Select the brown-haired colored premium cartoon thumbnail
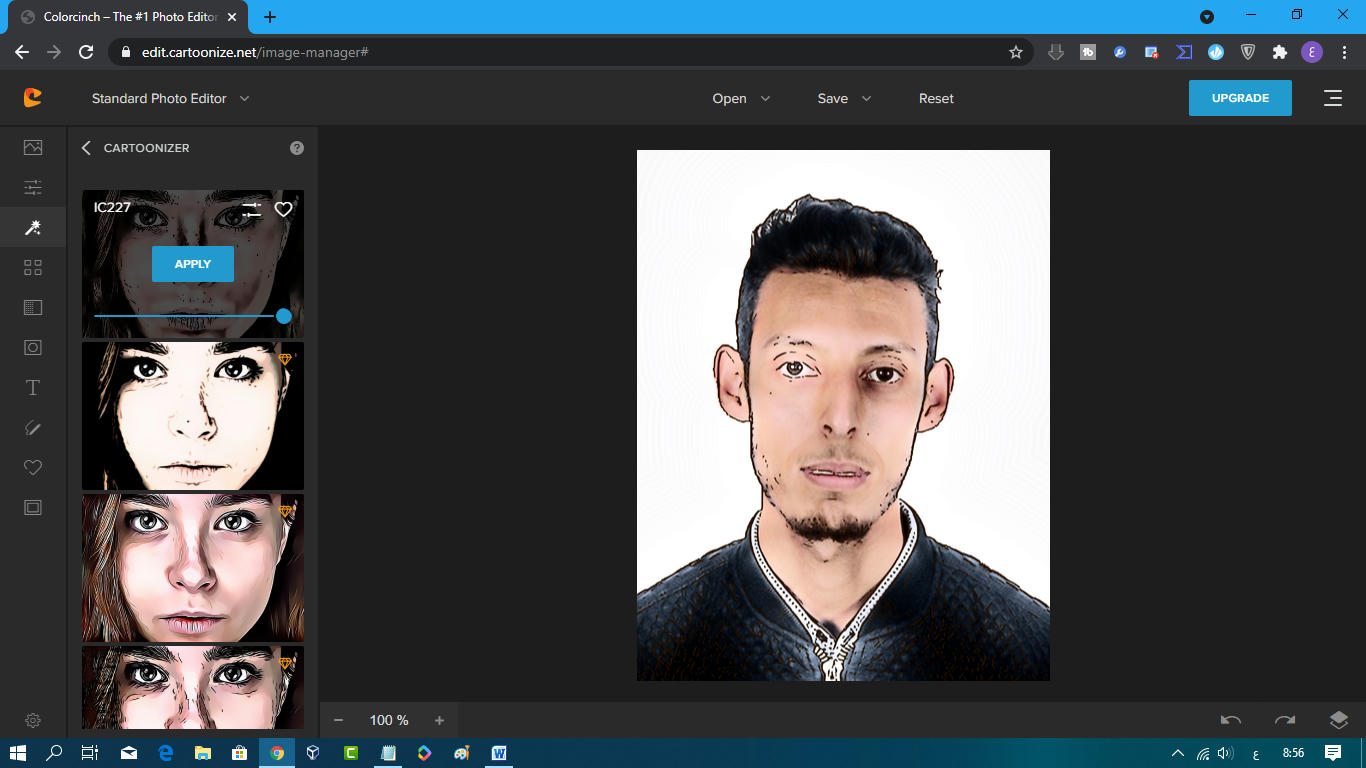Screen dimensions: 1366x768 pos(193,568)
